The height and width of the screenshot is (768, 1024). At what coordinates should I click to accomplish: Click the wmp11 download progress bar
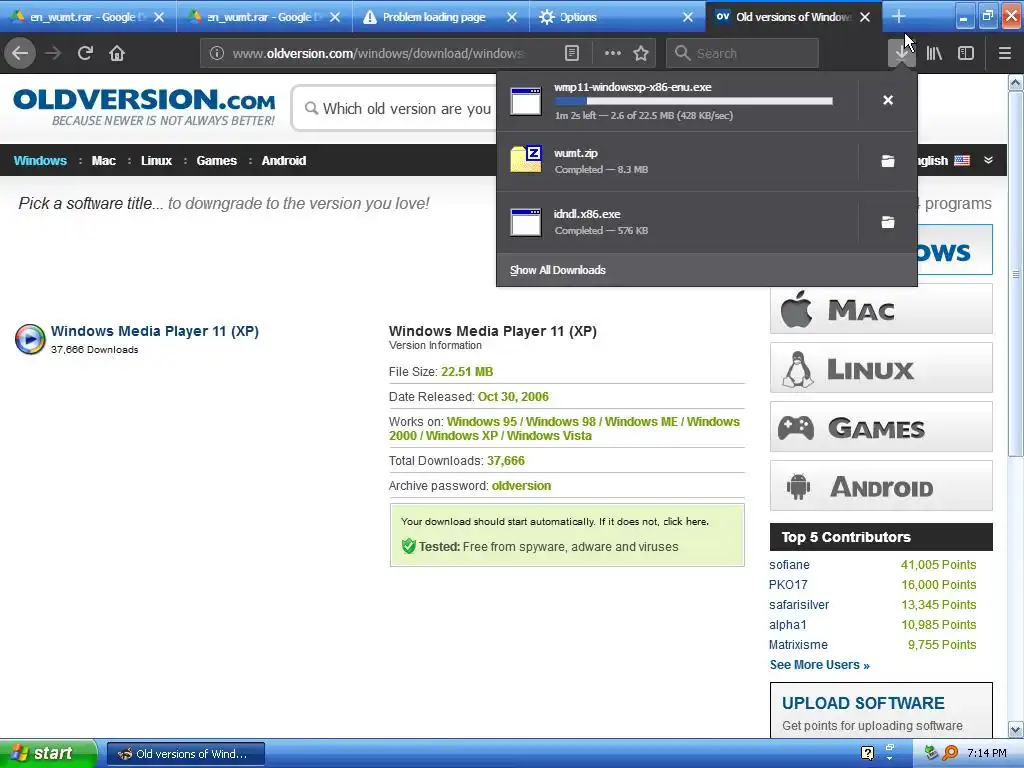coord(694,101)
